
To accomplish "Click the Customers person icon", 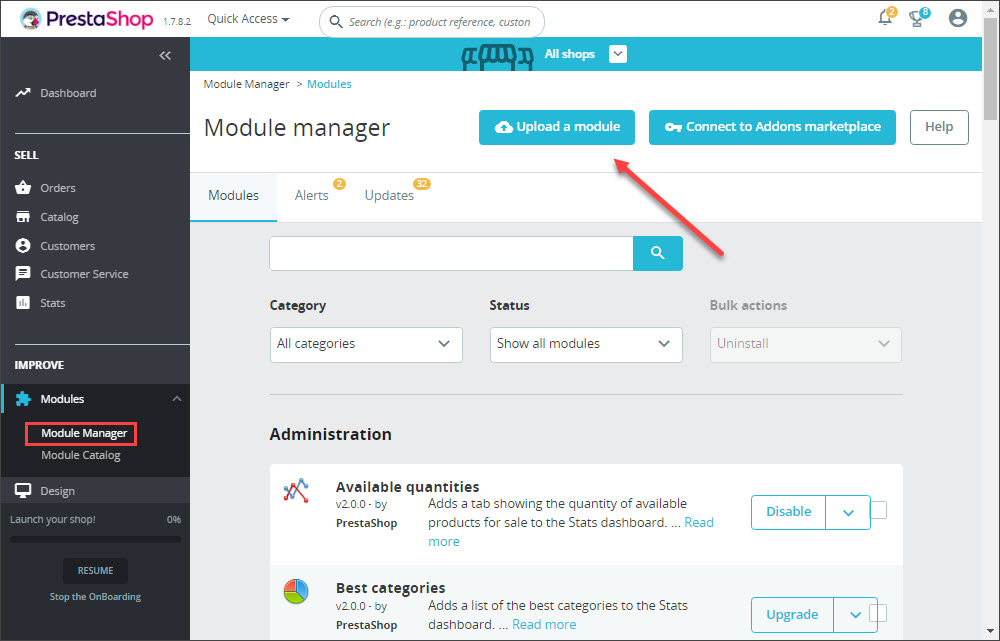I will (x=23, y=246).
